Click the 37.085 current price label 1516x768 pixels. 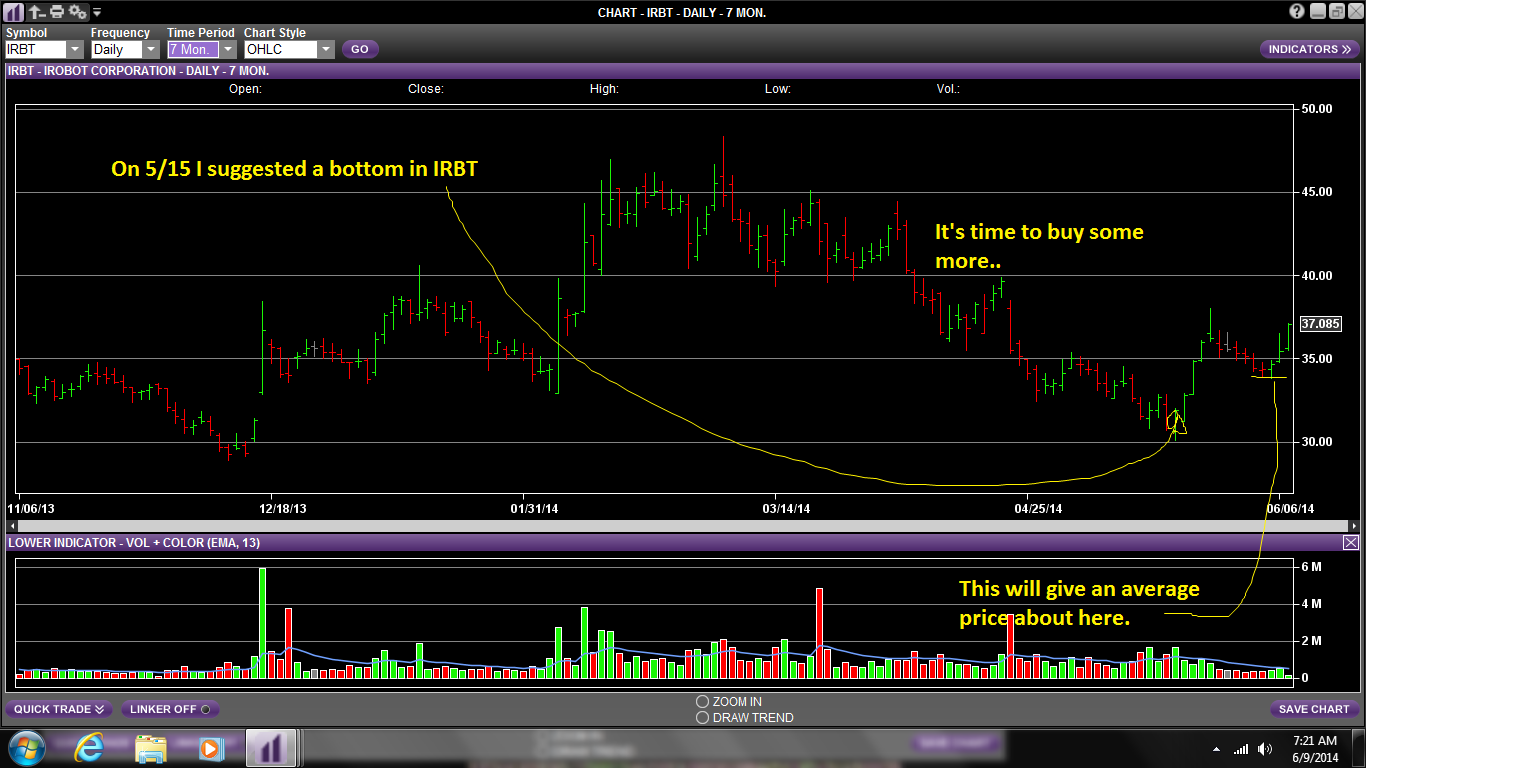[x=1320, y=324]
